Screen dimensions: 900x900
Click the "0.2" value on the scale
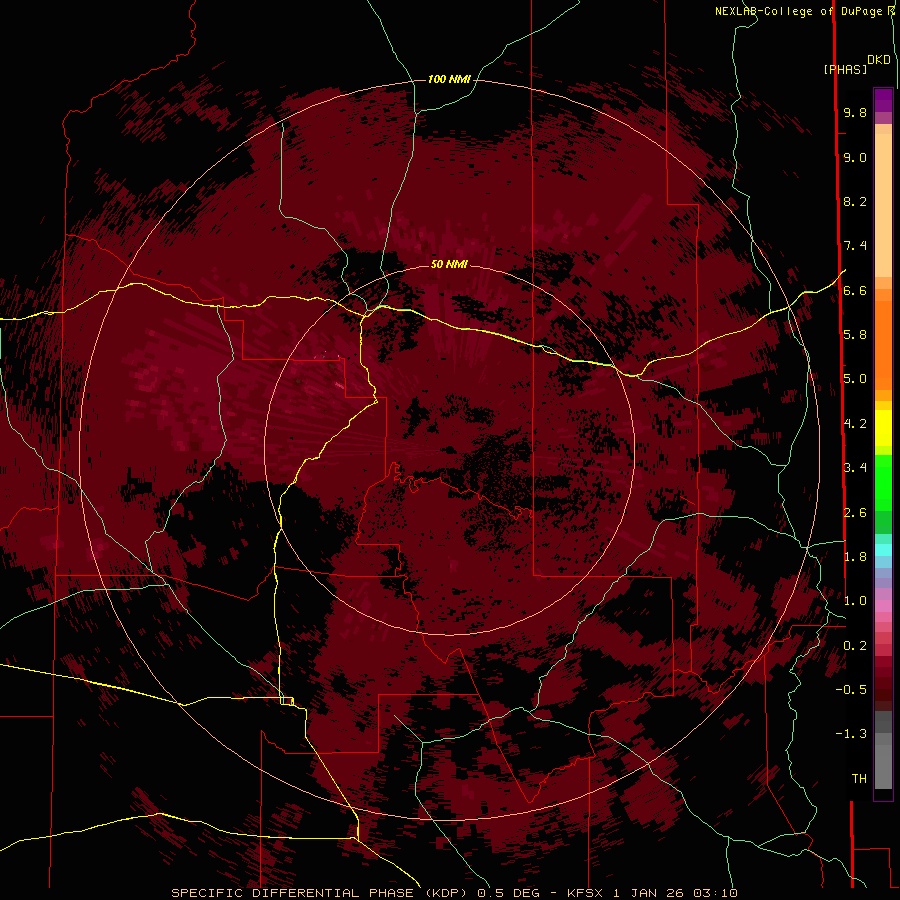pyautogui.click(x=855, y=646)
